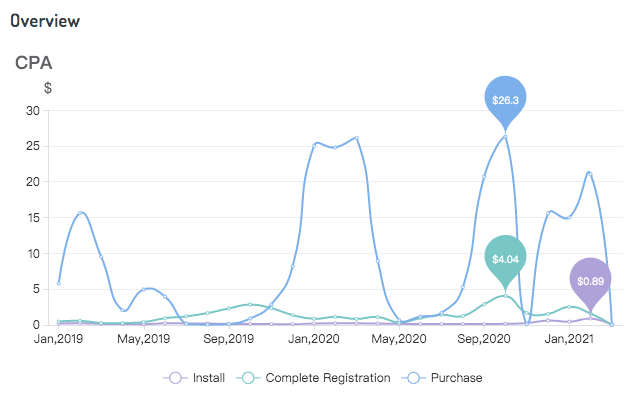
Task: Click the Sep,2019 axis label
Action: point(229,339)
